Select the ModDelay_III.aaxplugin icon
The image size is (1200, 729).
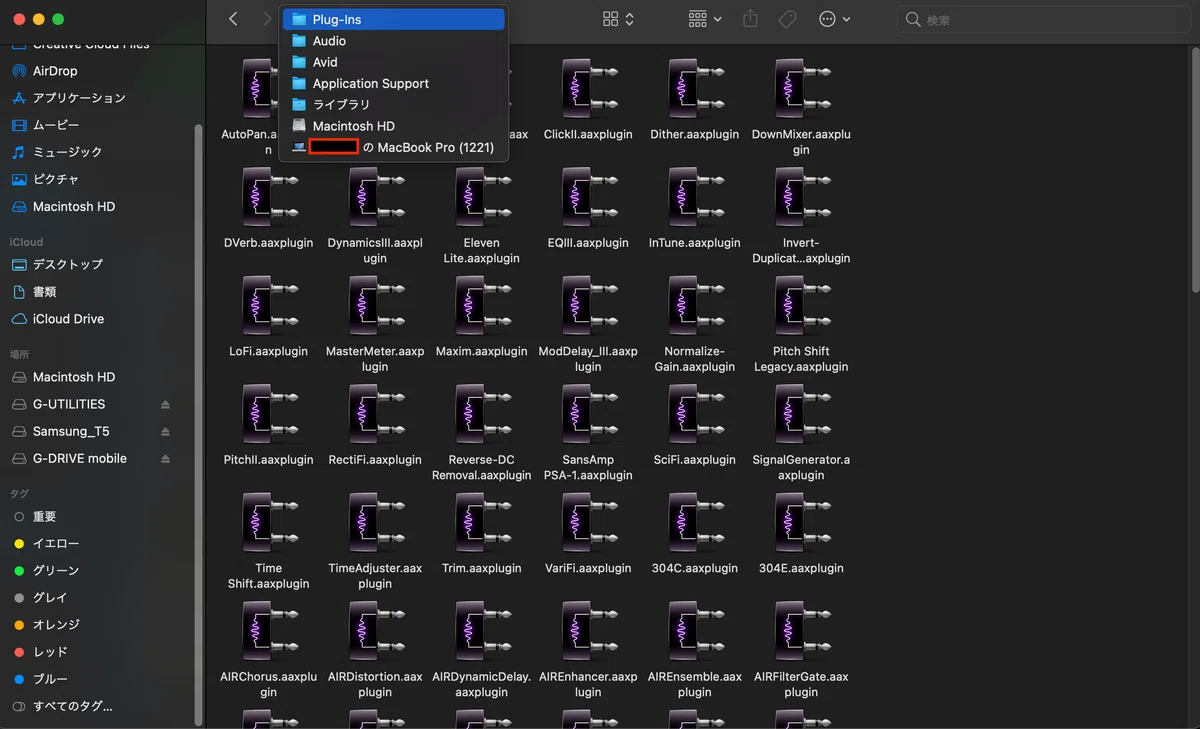[588, 306]
